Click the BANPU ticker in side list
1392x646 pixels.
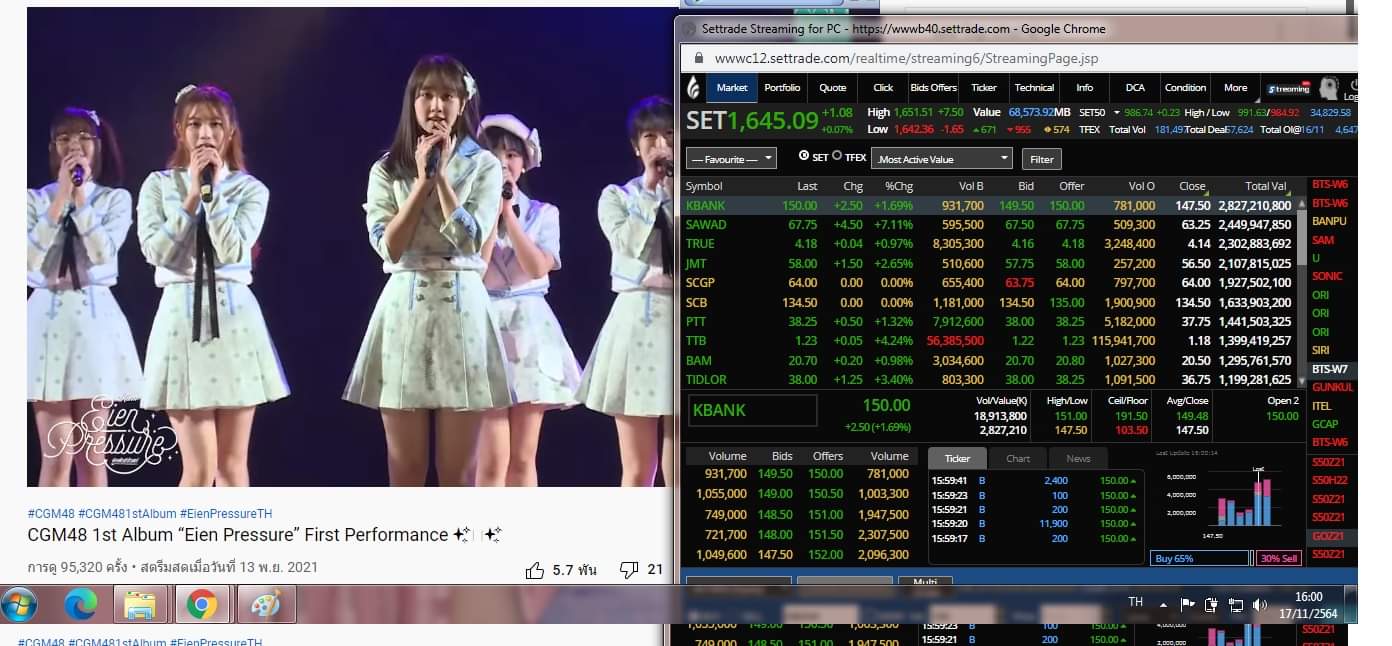point(1329,221)
